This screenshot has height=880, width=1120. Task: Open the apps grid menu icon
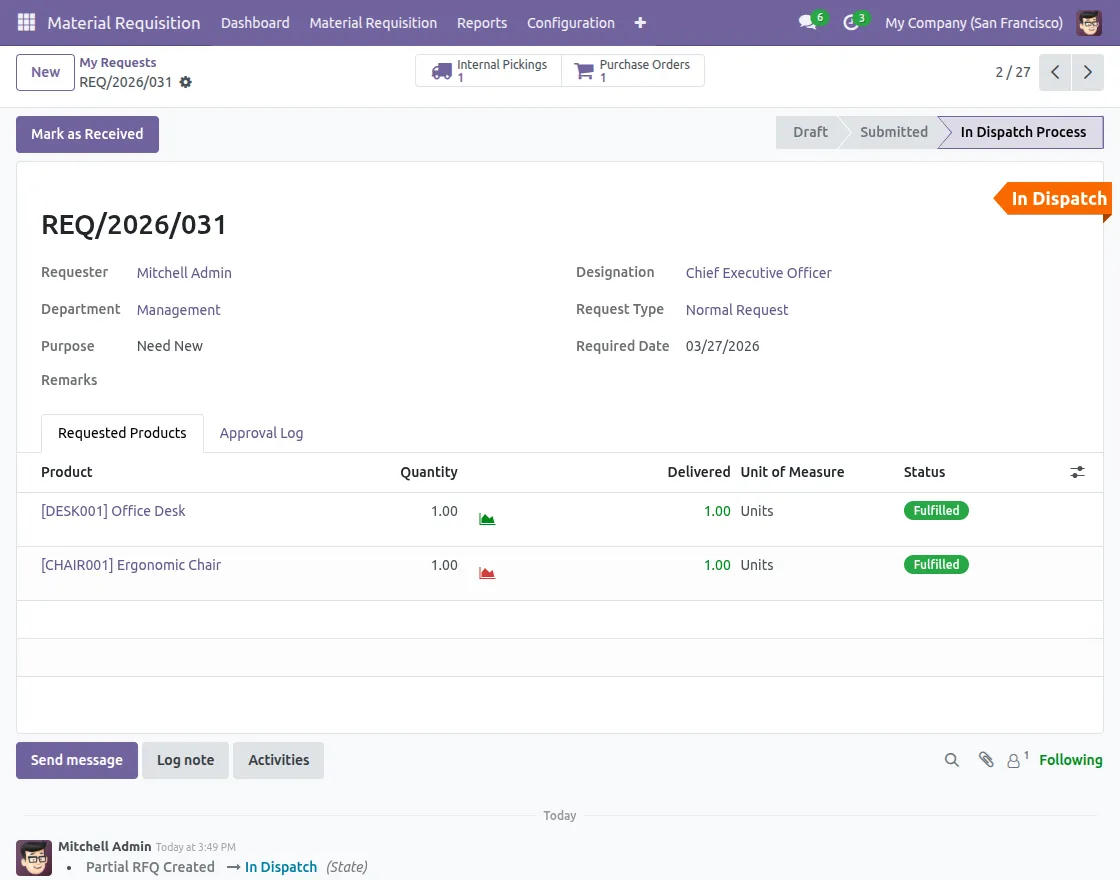click(x=26, y=22)
